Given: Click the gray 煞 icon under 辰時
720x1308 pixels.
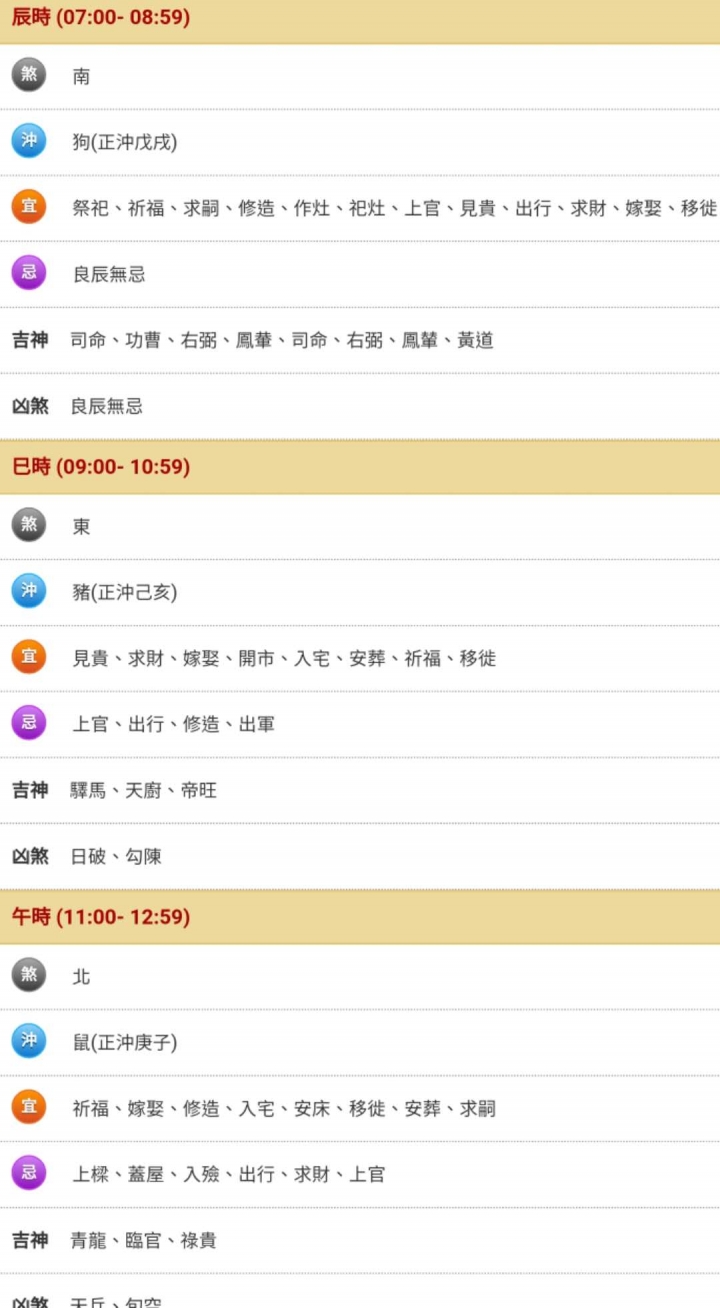Looking at the screenshot, I should (x=29, y=75).
